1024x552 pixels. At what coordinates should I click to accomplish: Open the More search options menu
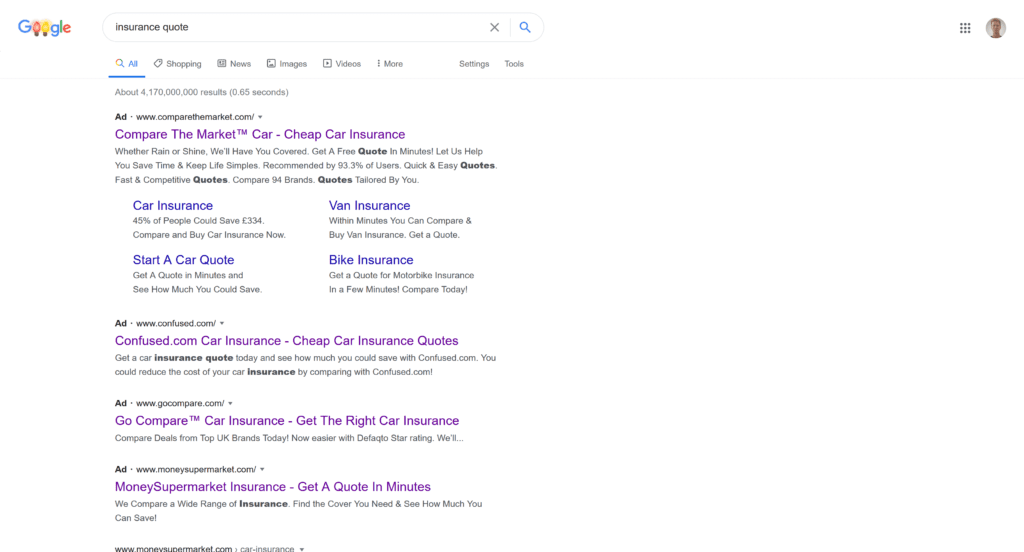pyautogui.click(x=390, y=64)
